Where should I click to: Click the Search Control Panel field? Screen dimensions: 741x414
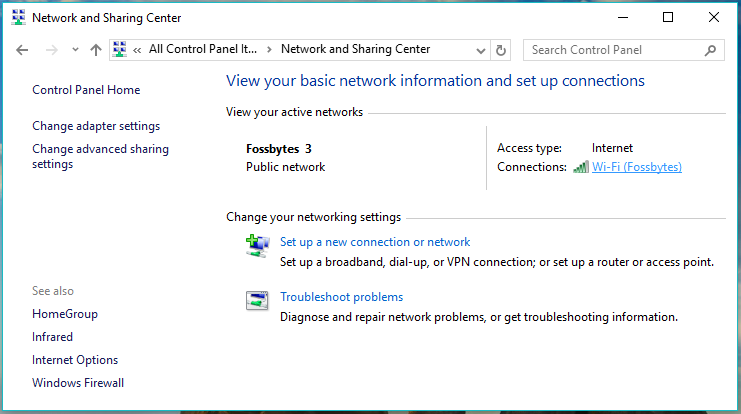coord(614,50)
